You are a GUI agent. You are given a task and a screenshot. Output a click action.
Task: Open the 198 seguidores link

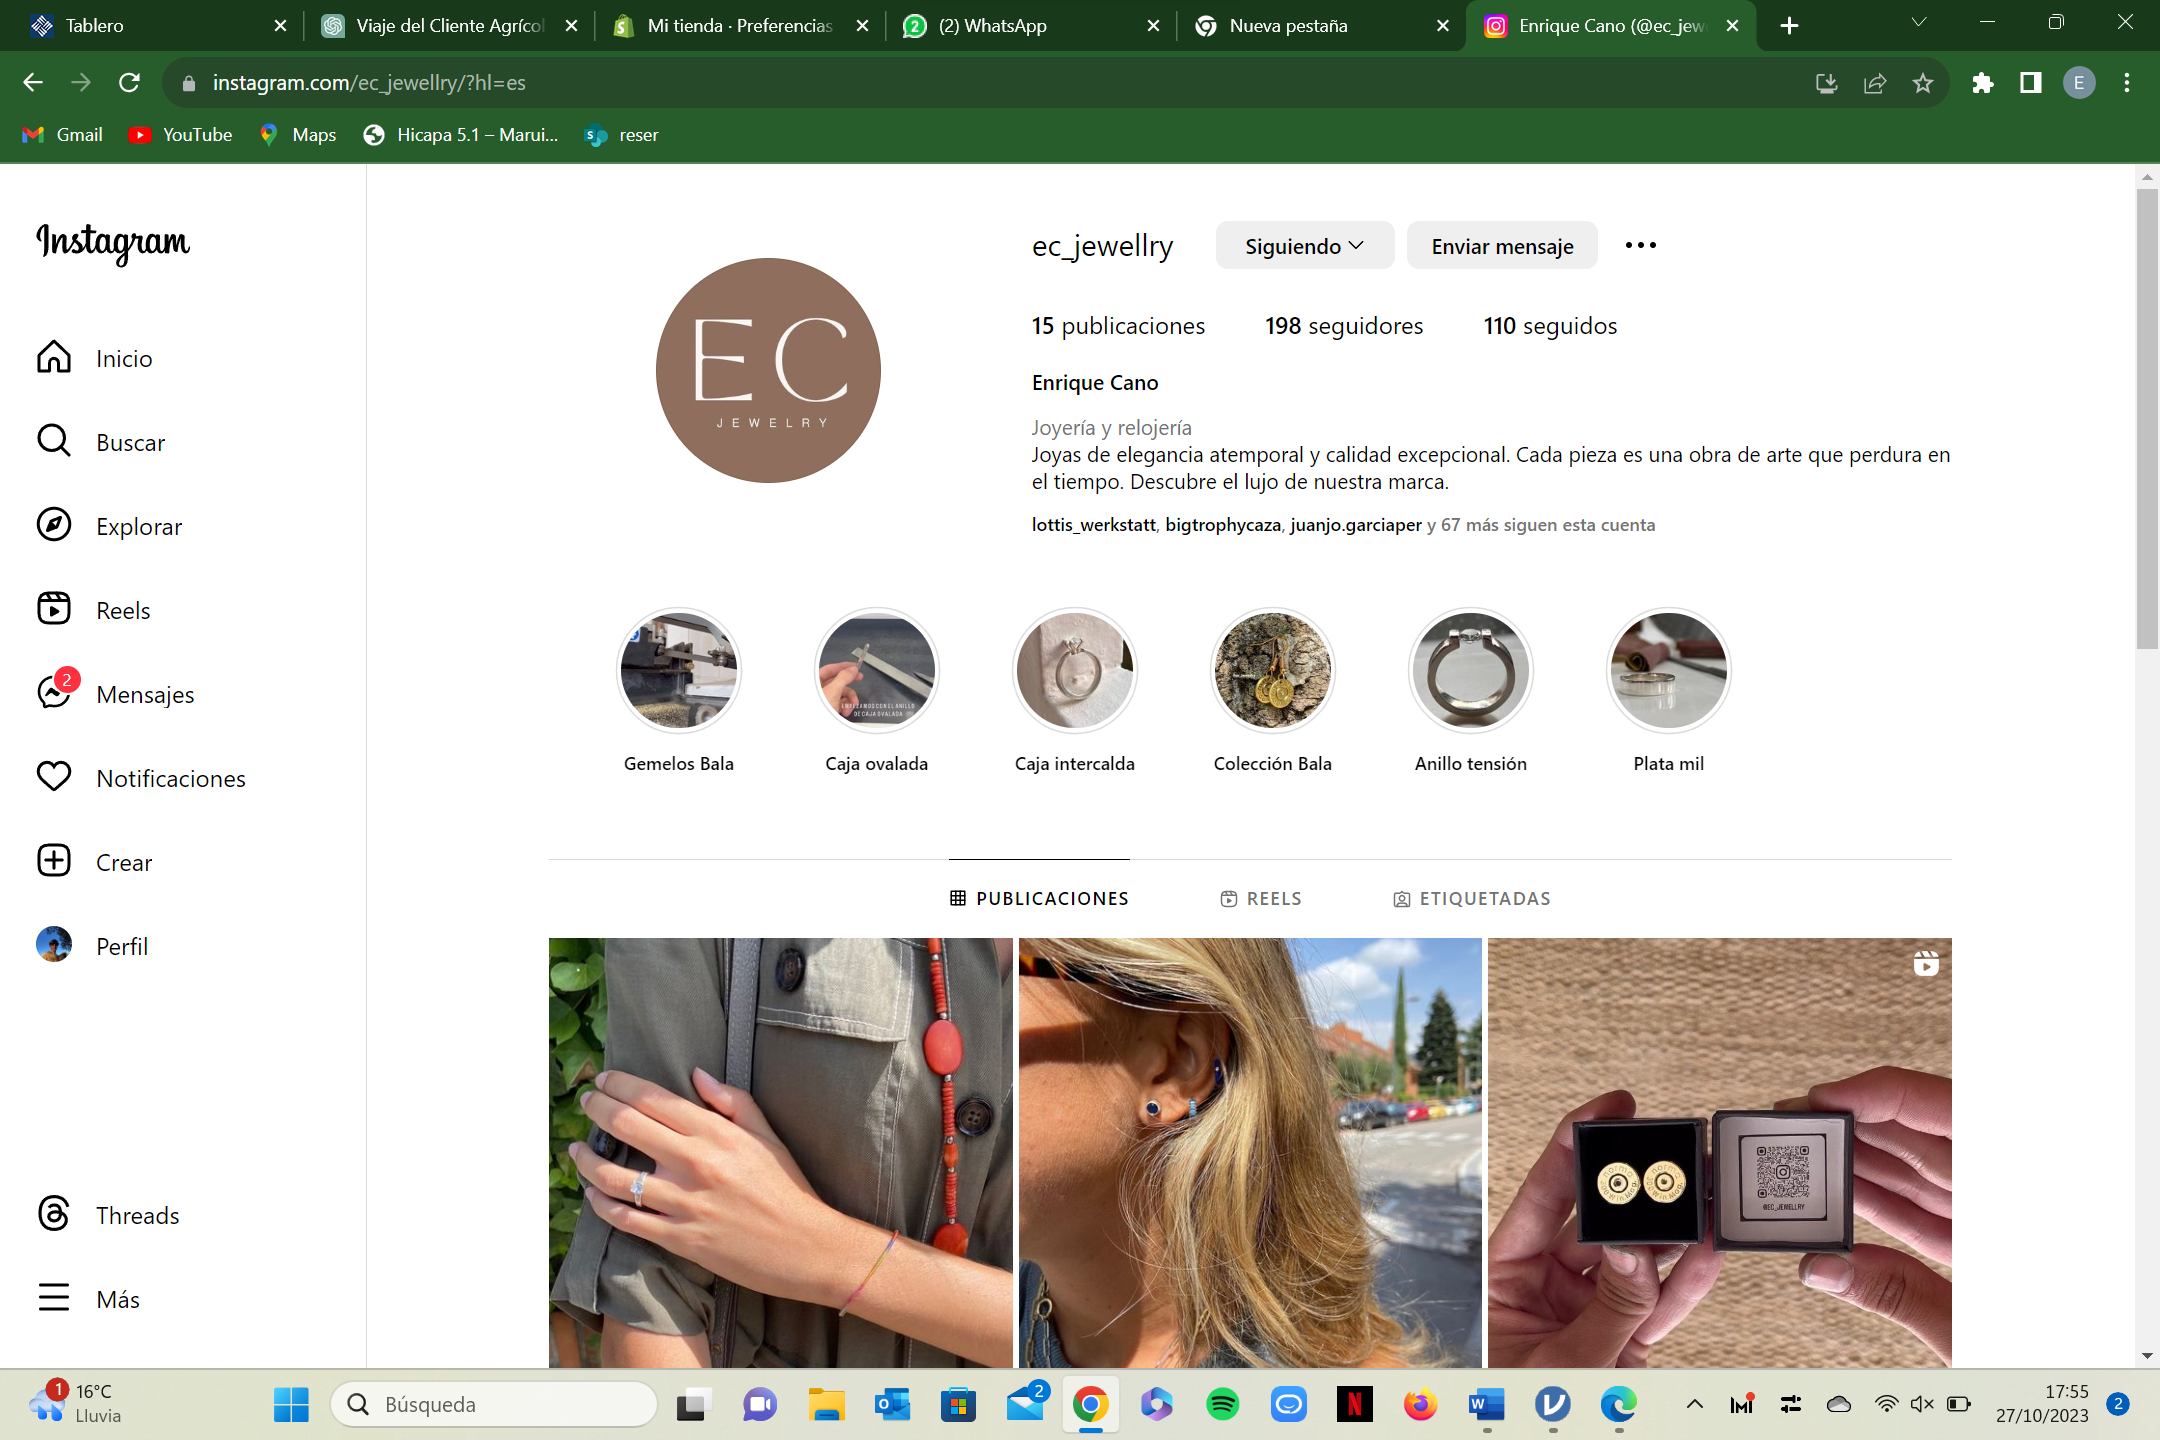pyautogui.click(x=1343, y=326)
